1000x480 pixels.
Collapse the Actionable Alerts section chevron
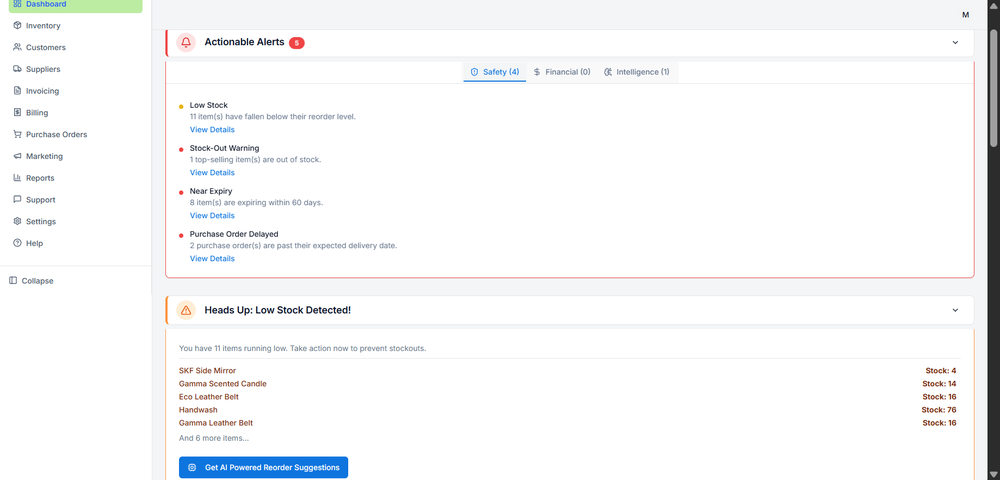[x=955, y=43]
